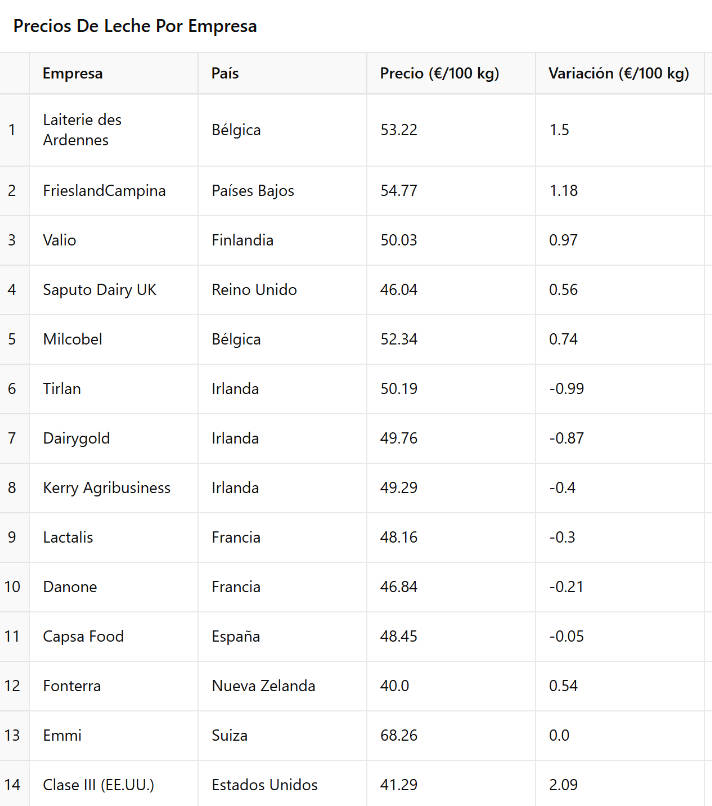Viewport: 712px width, 806px height.
Task: Click Nueva Zelanda country cell
Action: (x=282, y=686)
